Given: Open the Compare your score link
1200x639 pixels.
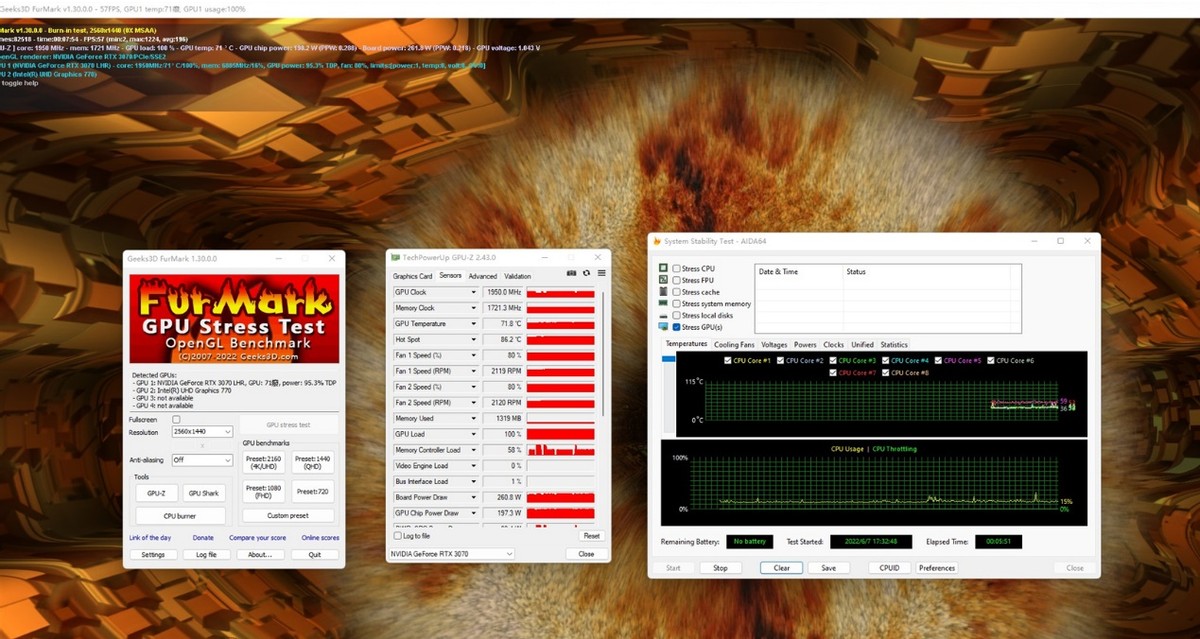Looking at the screenshot, I should point(257,538).
